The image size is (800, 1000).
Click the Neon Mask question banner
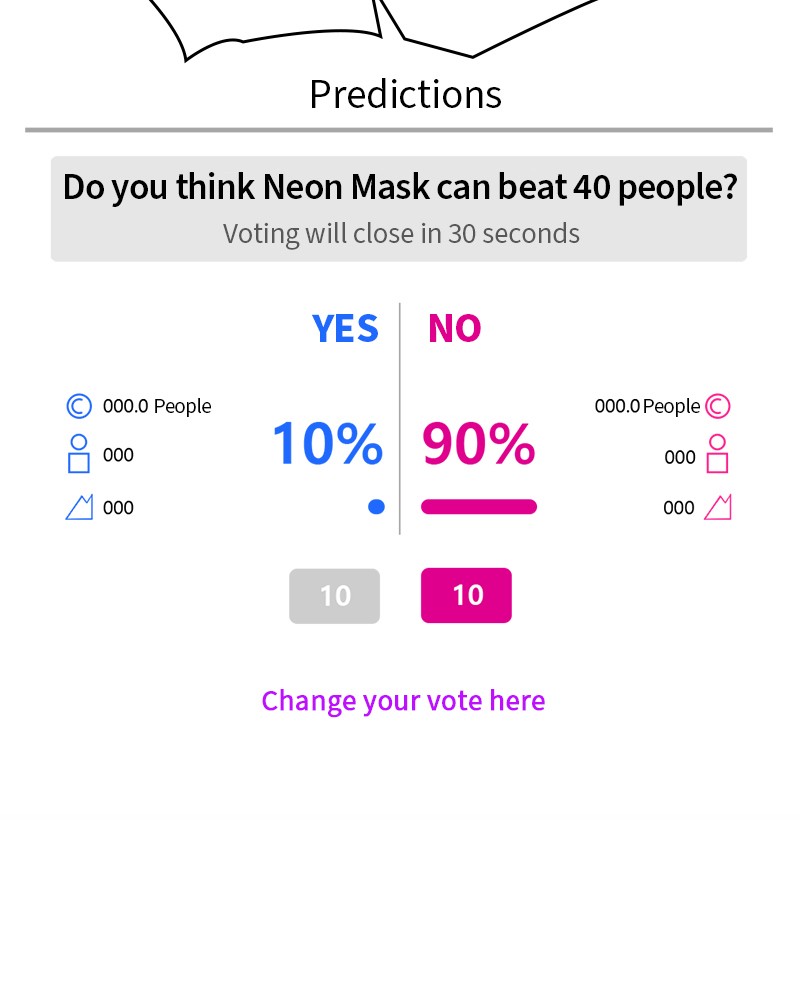coord(399,188)
